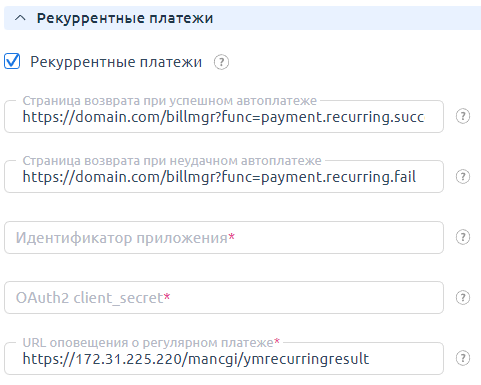The image size is (481, 385).
Task: Show help for successful autopayment return page
Action: (463, 116)
